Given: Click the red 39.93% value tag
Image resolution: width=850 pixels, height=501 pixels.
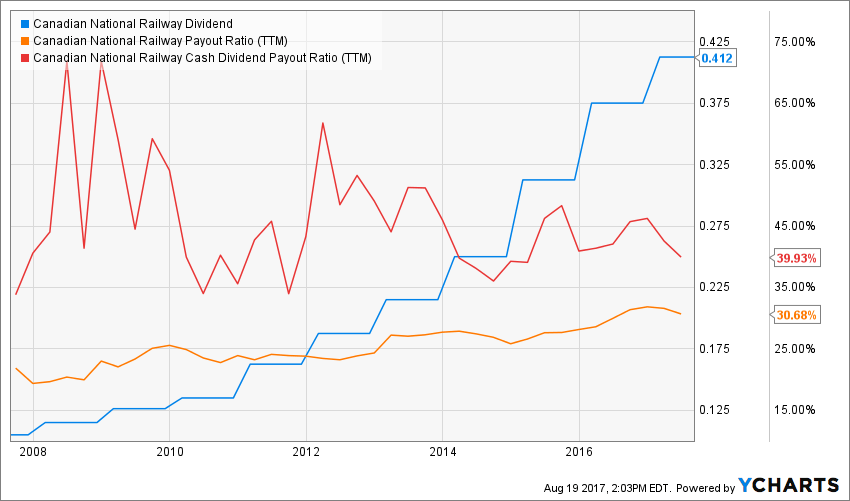Looking at the screenshot, I should 796,258.
